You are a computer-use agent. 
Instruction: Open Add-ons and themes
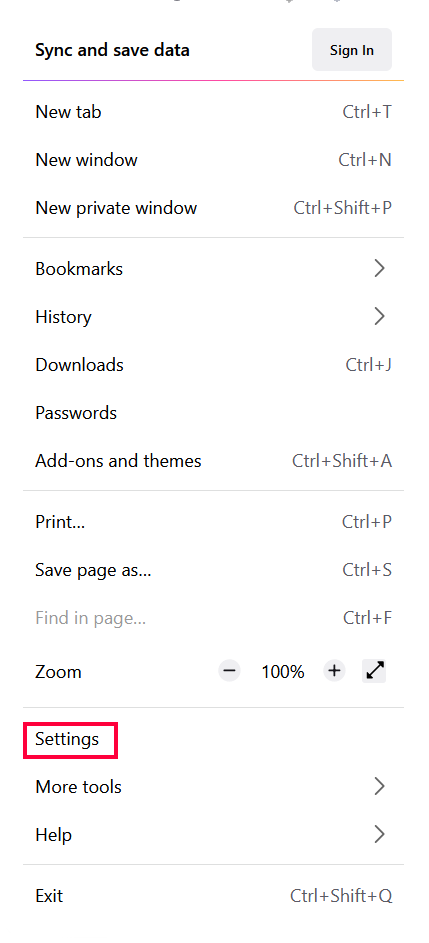[214, 461]
